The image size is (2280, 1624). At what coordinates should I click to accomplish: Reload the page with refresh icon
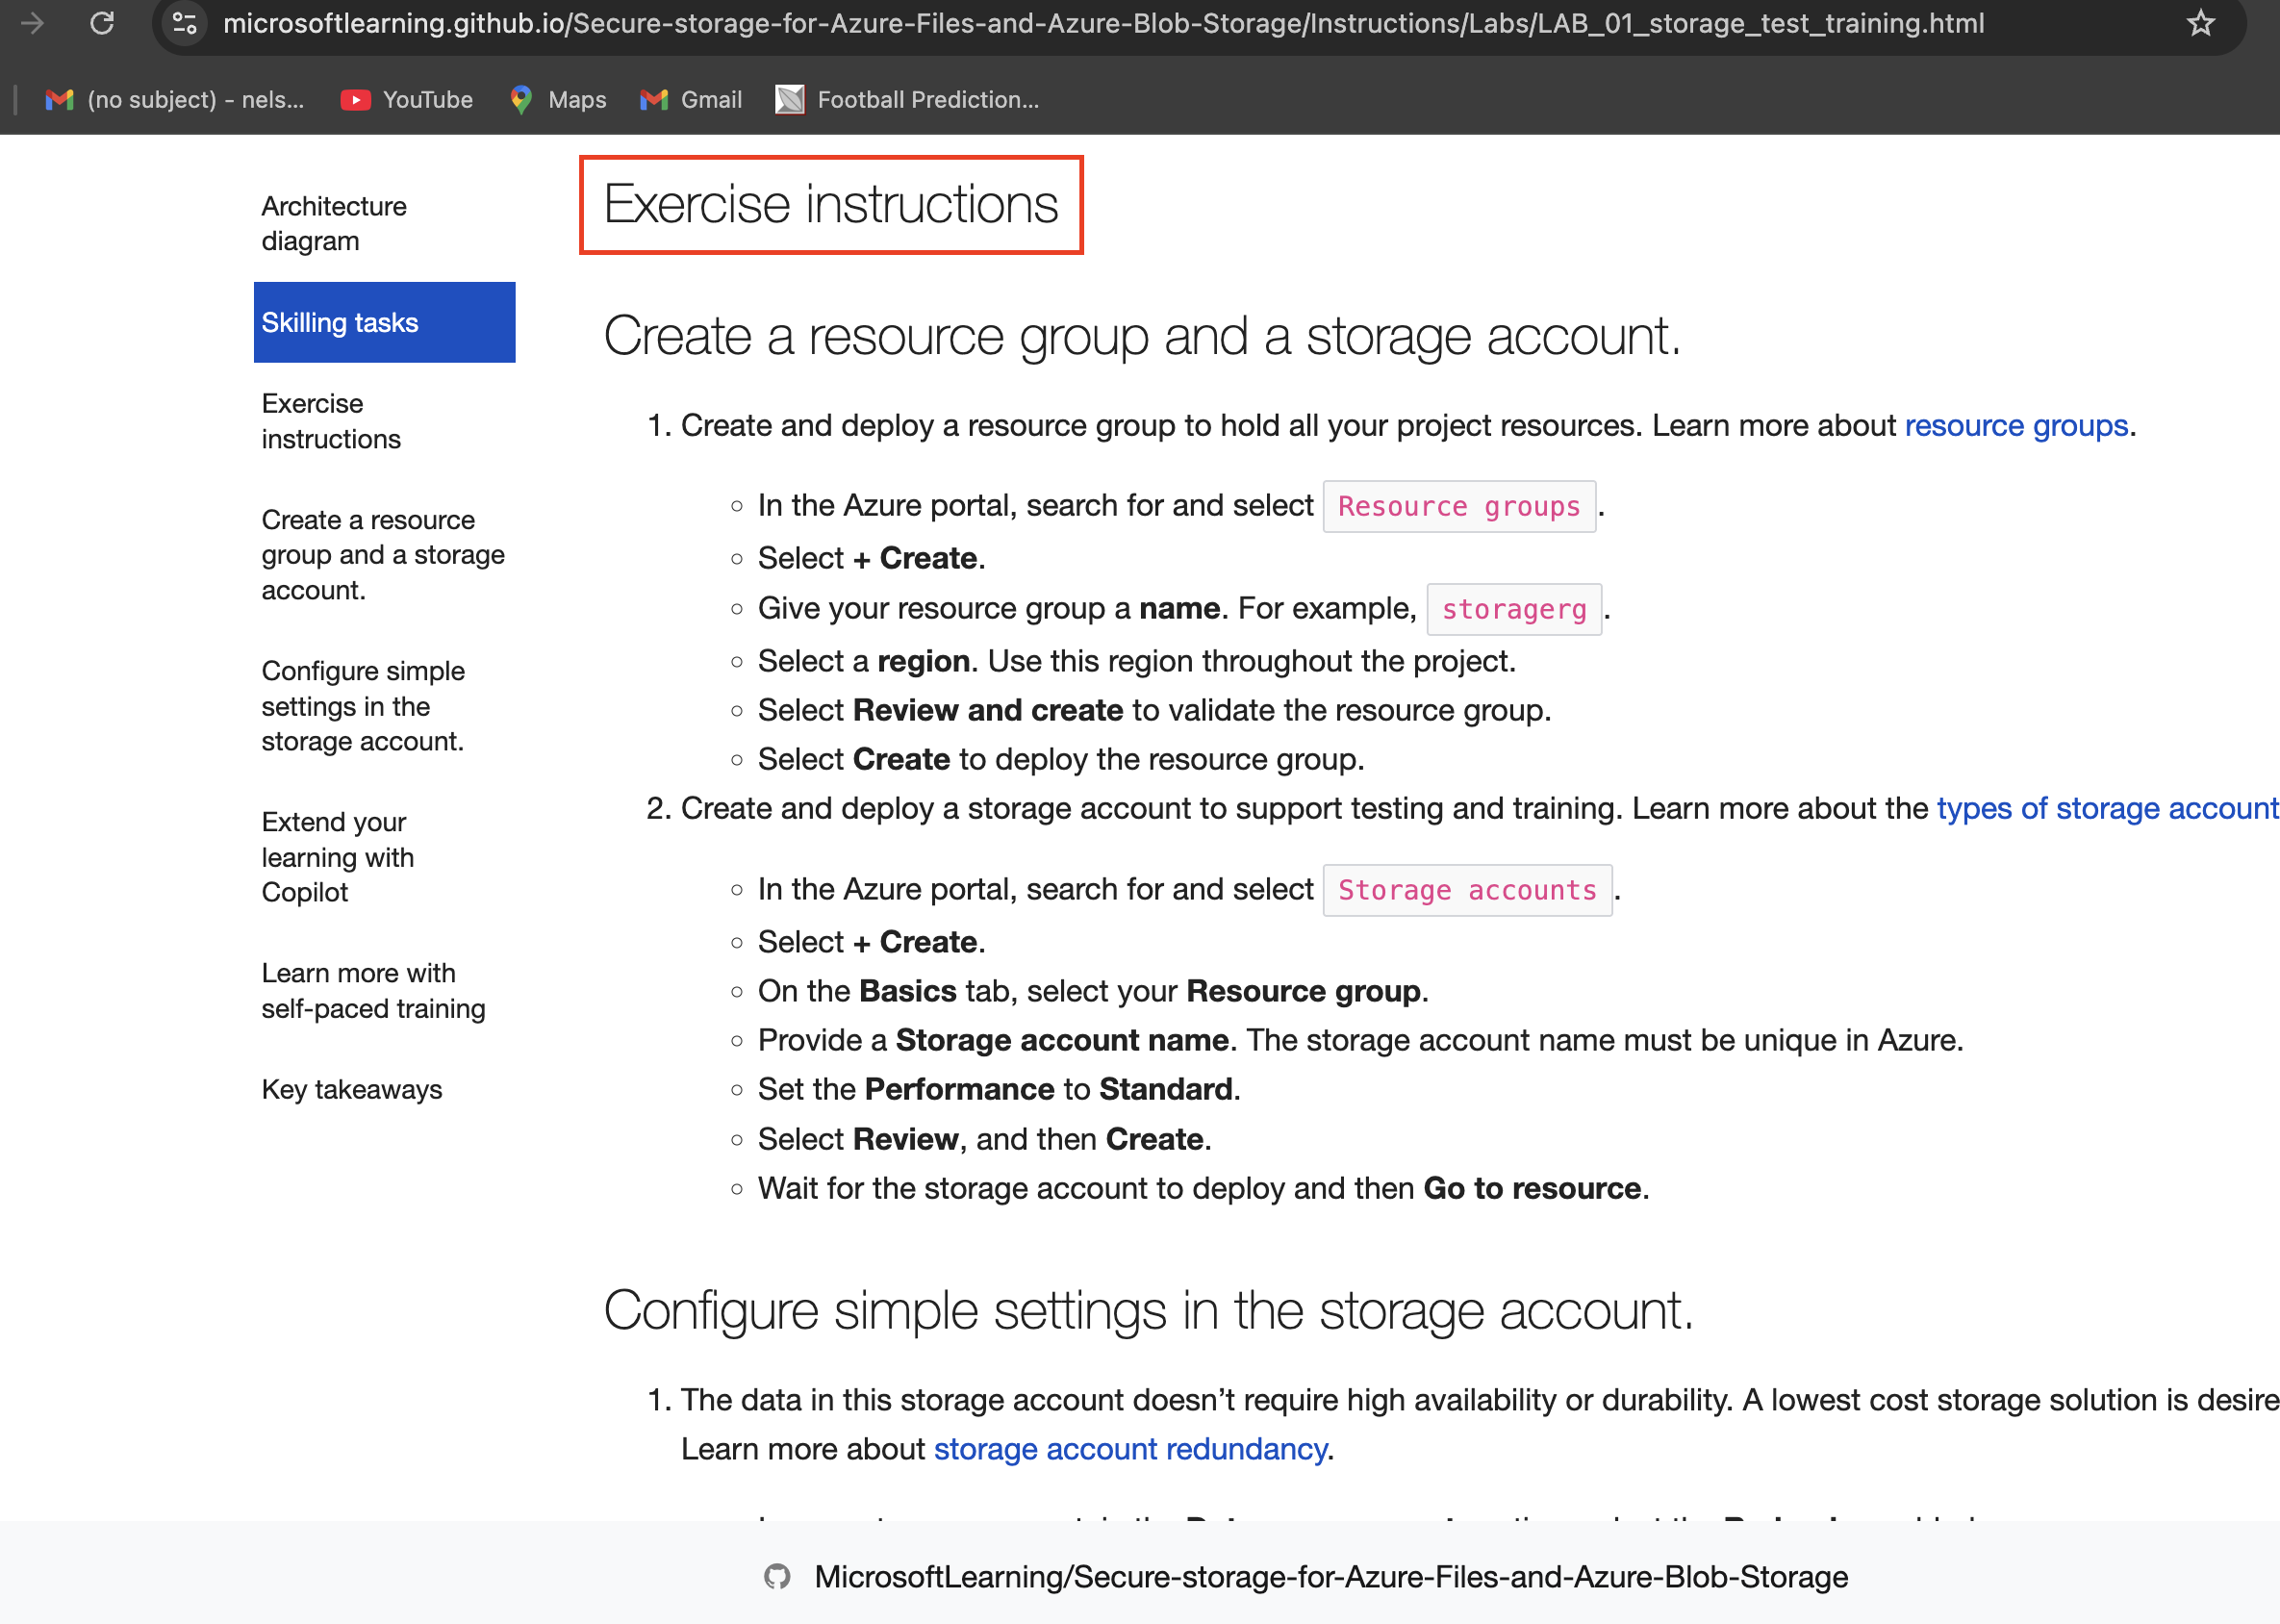[x=102, y=23]
